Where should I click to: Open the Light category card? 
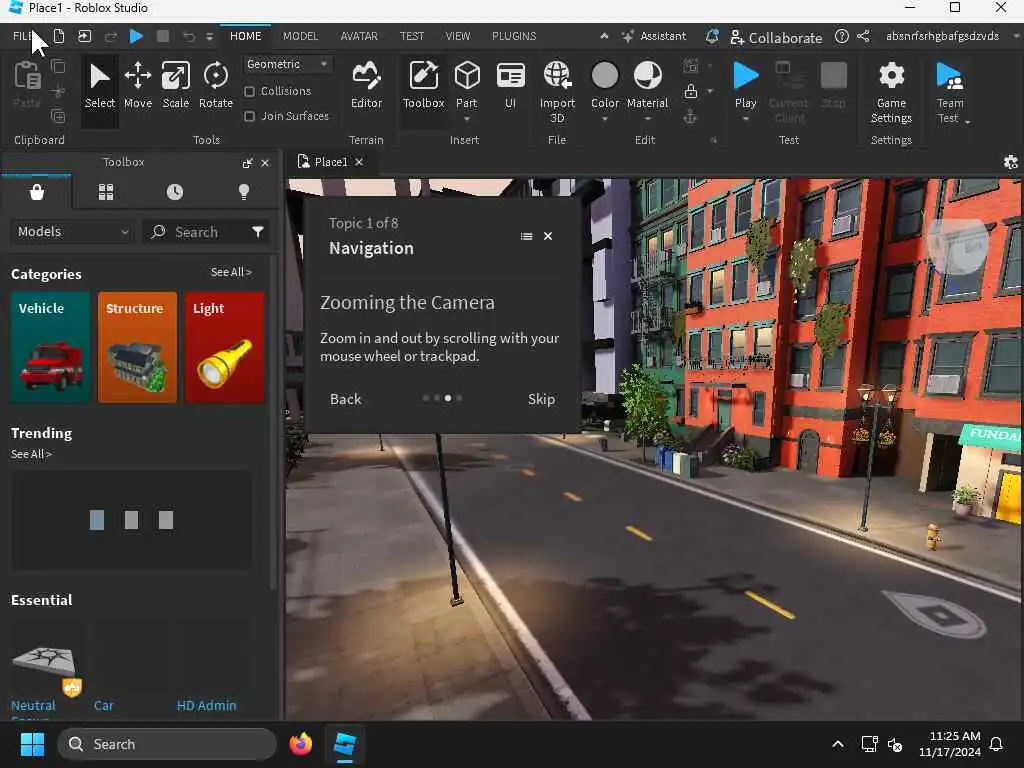(225, 347)
